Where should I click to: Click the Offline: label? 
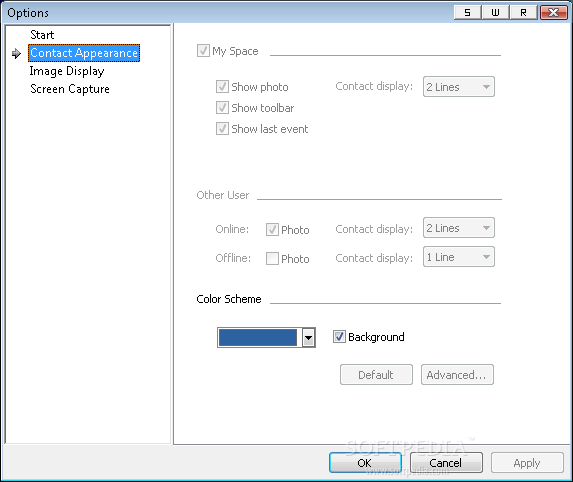[233, 258]
